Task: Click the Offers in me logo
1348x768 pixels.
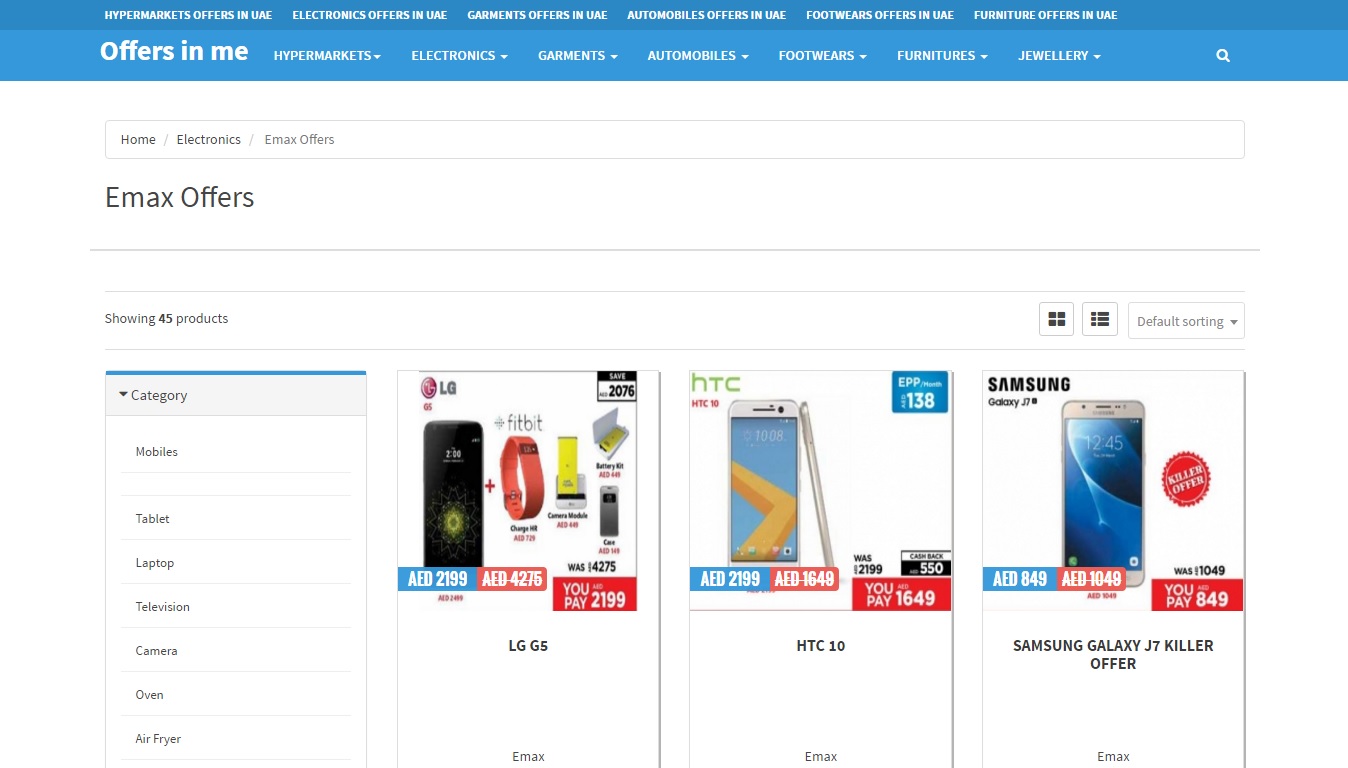Action: click(x=174, y=52)
